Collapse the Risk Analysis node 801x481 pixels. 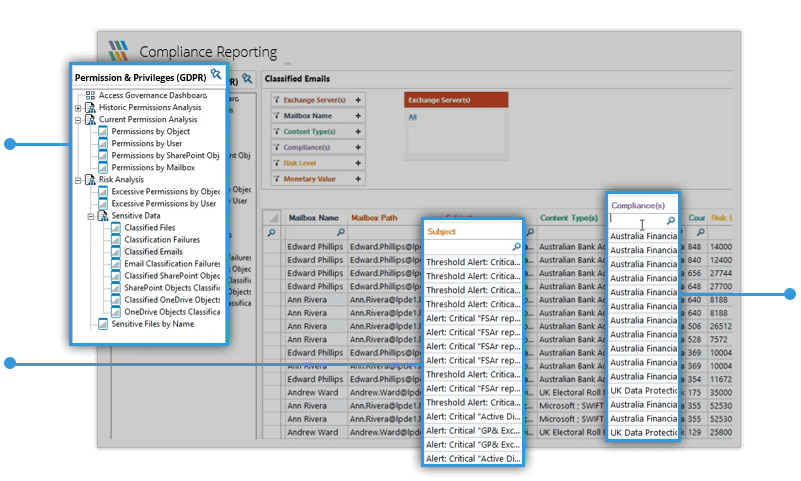(x=78, y=180)
